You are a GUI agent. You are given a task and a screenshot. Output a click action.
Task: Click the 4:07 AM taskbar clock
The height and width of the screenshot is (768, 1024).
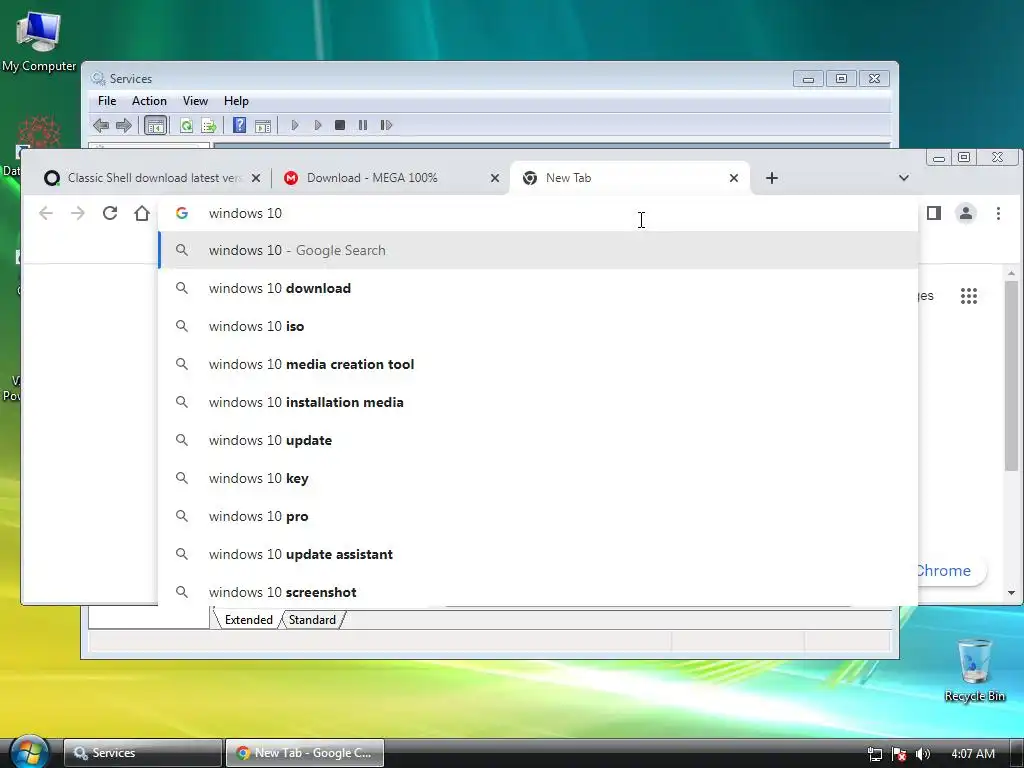coord(972,754)
